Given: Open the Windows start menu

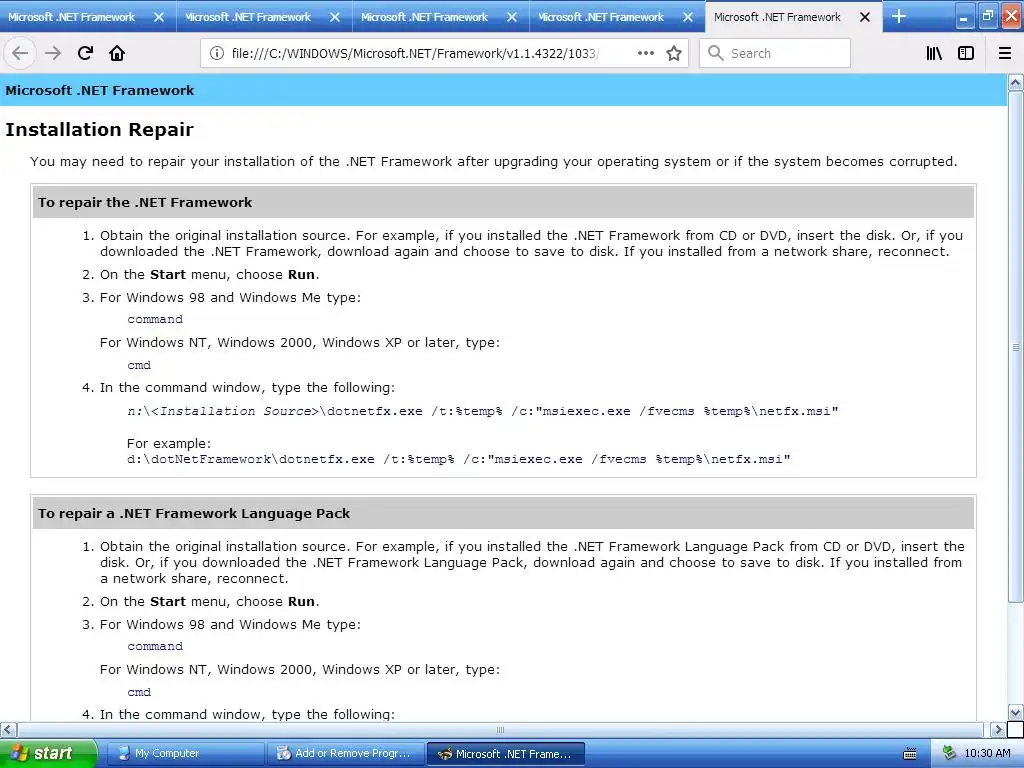Looking at the screenshot, I should (48, 753).
